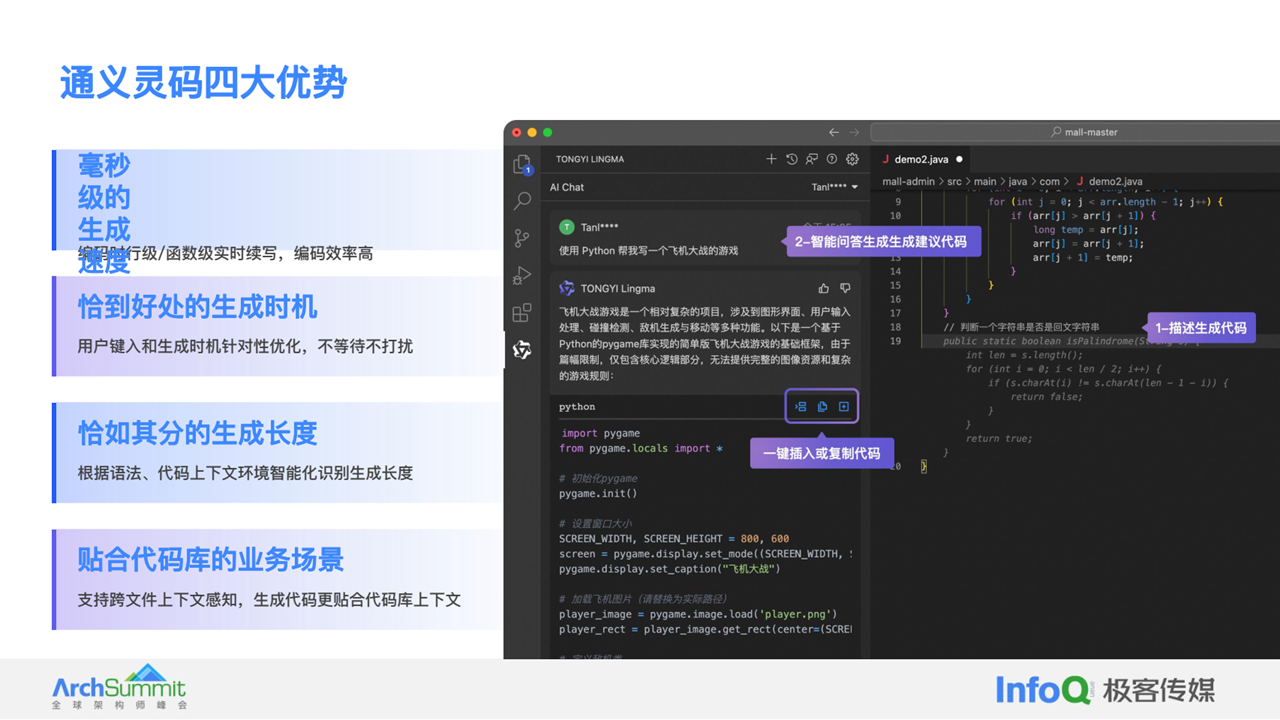Viewport: 1280px width, 720px height.
Task: Click the AI Chat label
Action: (567, 187)
